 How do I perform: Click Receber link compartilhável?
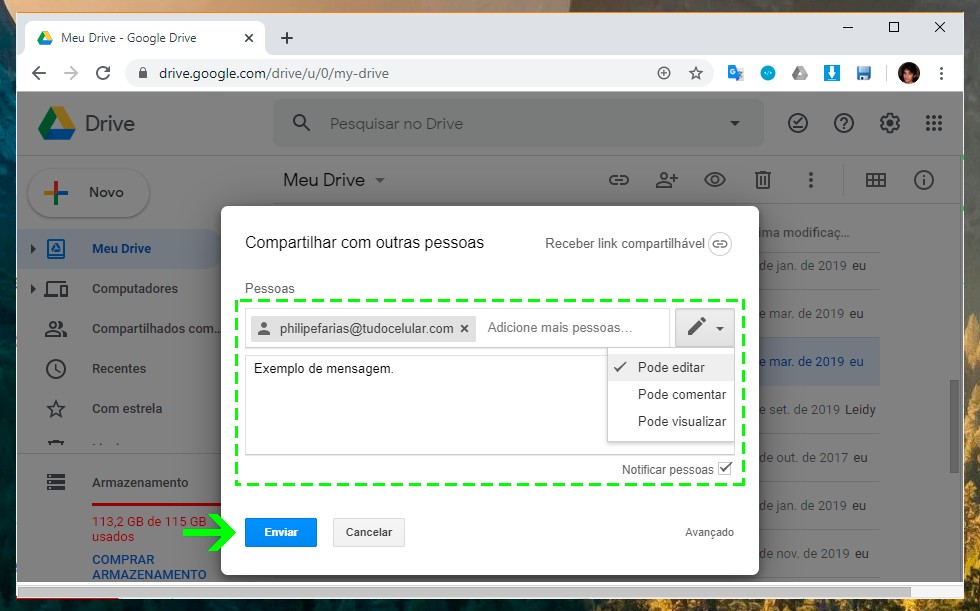click(x=625, y=244)
